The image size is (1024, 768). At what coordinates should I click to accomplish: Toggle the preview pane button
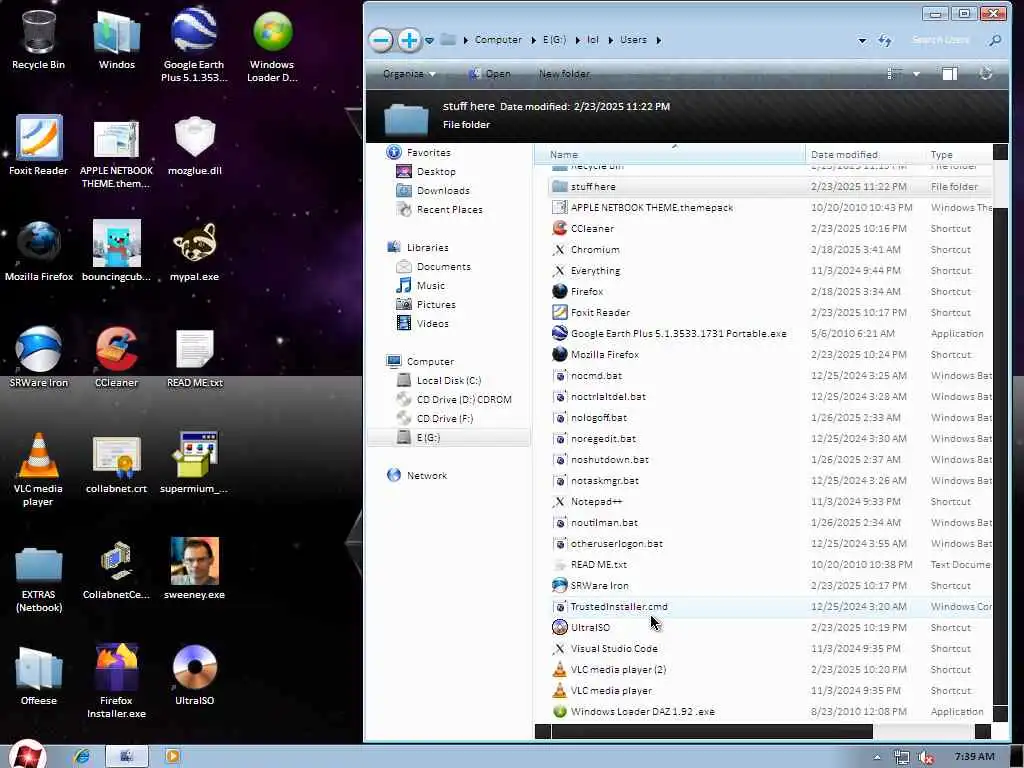click(x=950, y=74)
